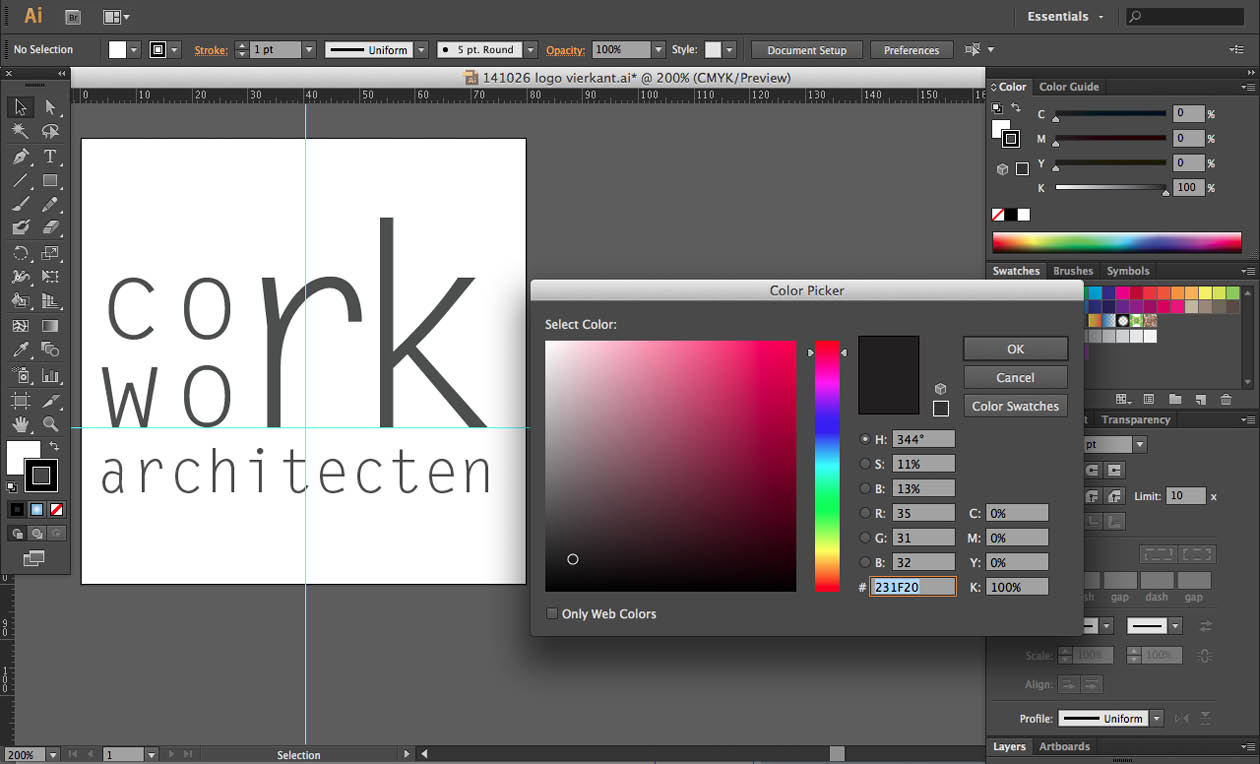The width and height of the screenshot is (1260, 764).
Task: Select the Blend tool
Action: pos(50,351)
